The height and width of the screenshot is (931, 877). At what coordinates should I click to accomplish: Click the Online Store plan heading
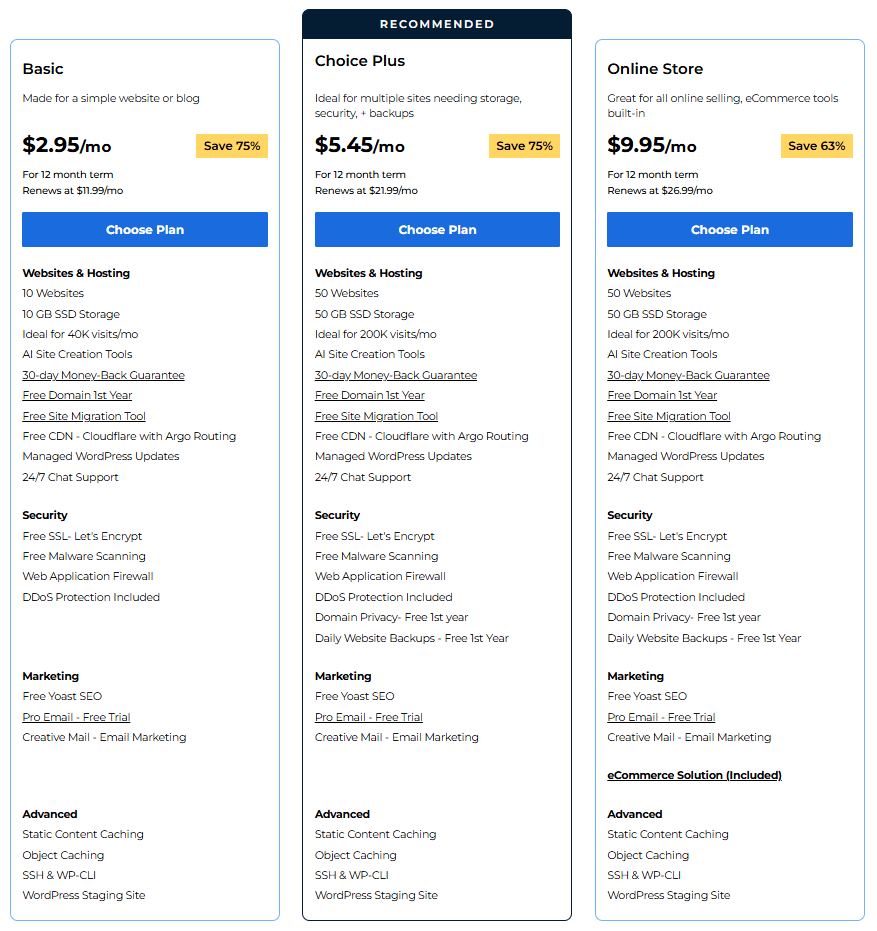pos(655,69)
